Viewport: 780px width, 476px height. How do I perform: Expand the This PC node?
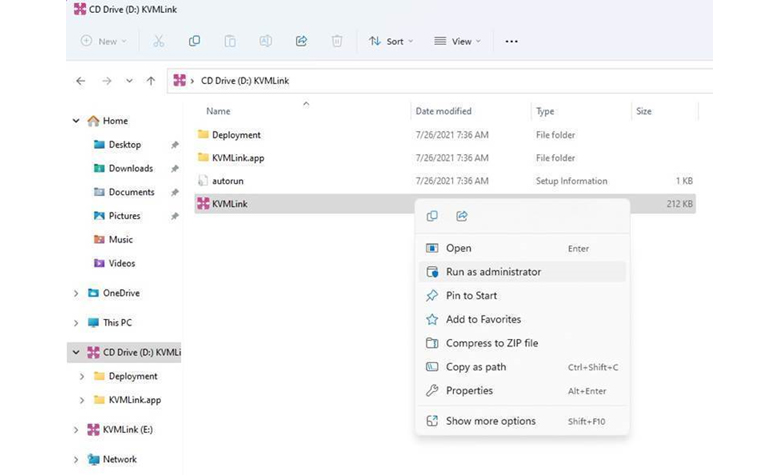[76, 323]
